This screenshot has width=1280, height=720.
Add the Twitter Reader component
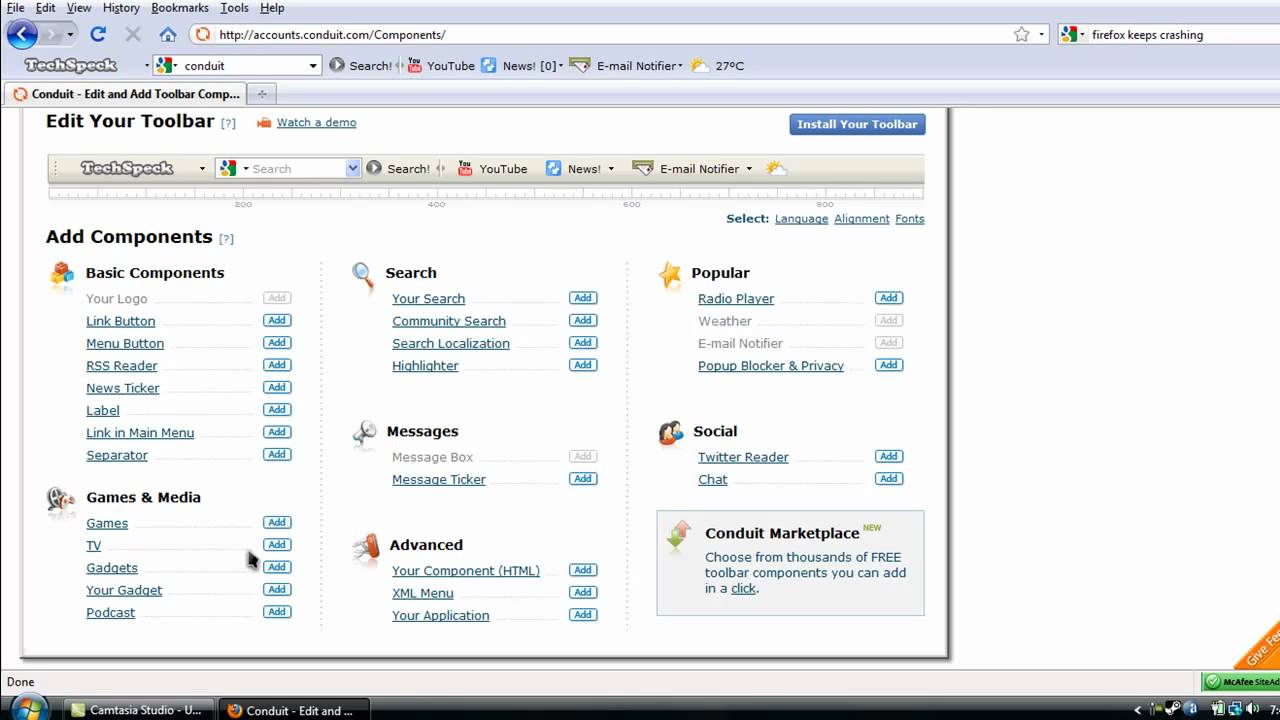(888, 456)
